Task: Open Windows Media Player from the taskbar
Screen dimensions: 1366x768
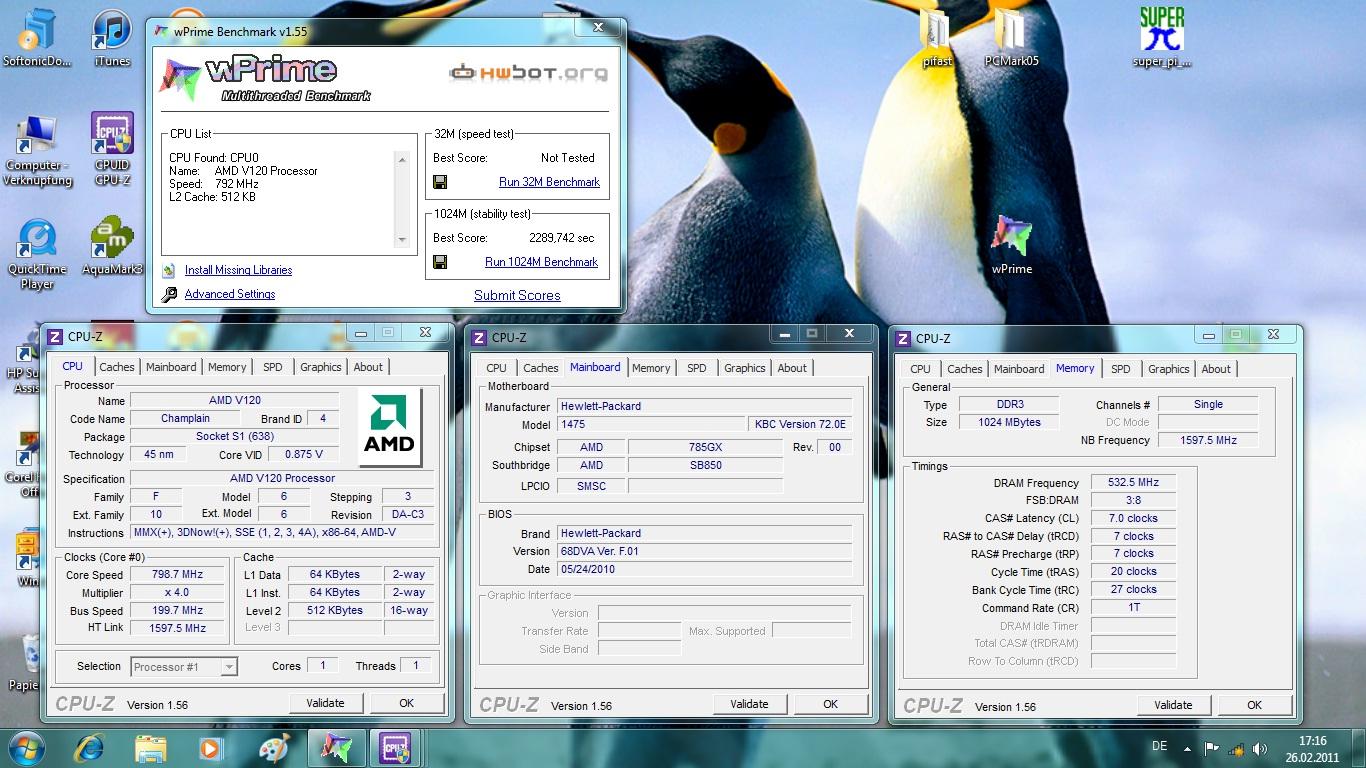Action: [x=210, y=748]
